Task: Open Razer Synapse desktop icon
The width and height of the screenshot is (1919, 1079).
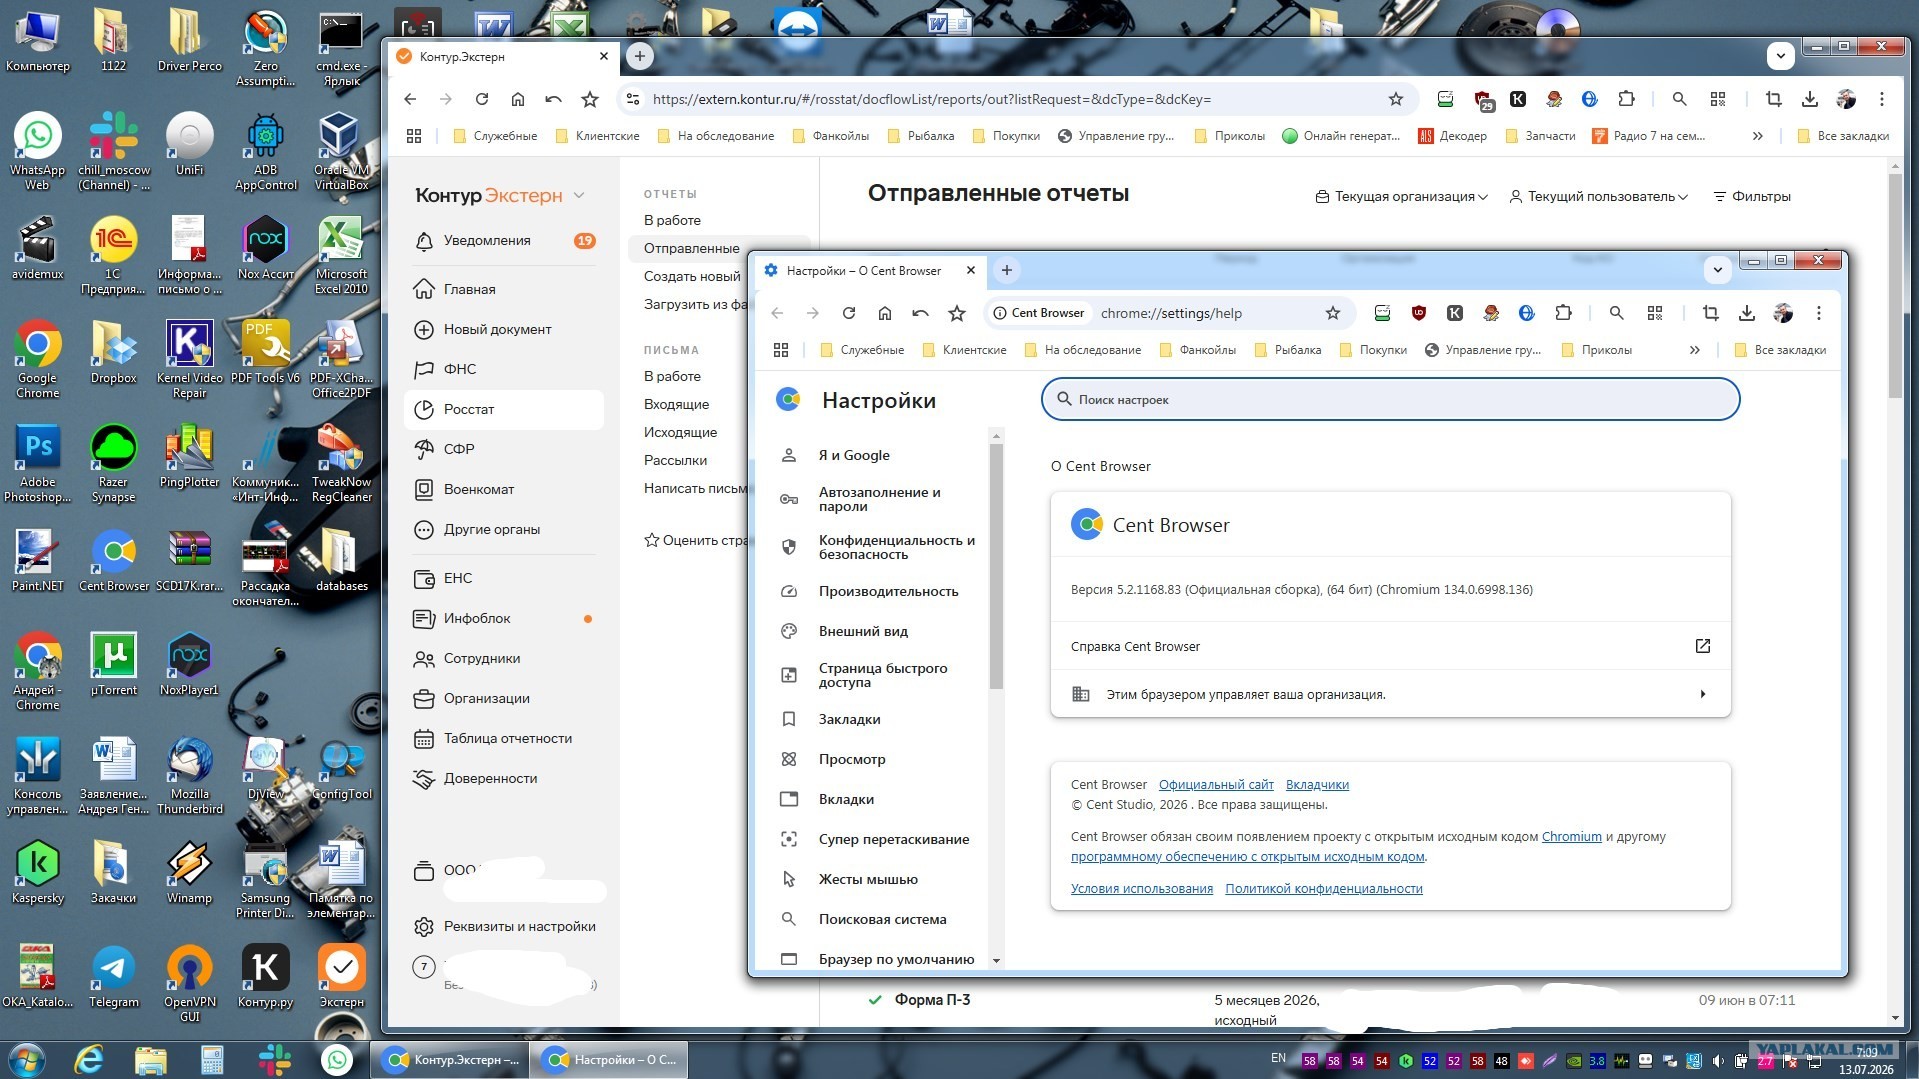Action: point(113,462)
